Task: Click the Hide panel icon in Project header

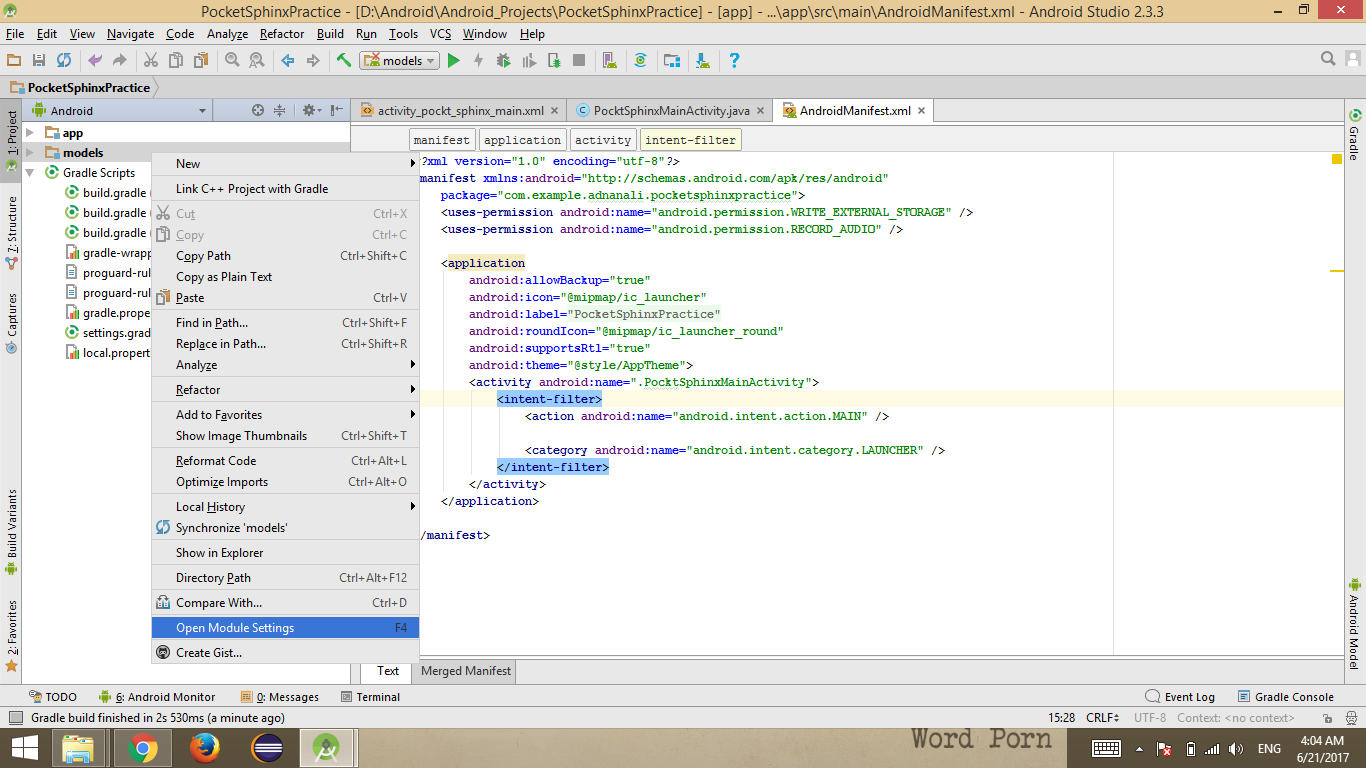Action: click(337, 110)
